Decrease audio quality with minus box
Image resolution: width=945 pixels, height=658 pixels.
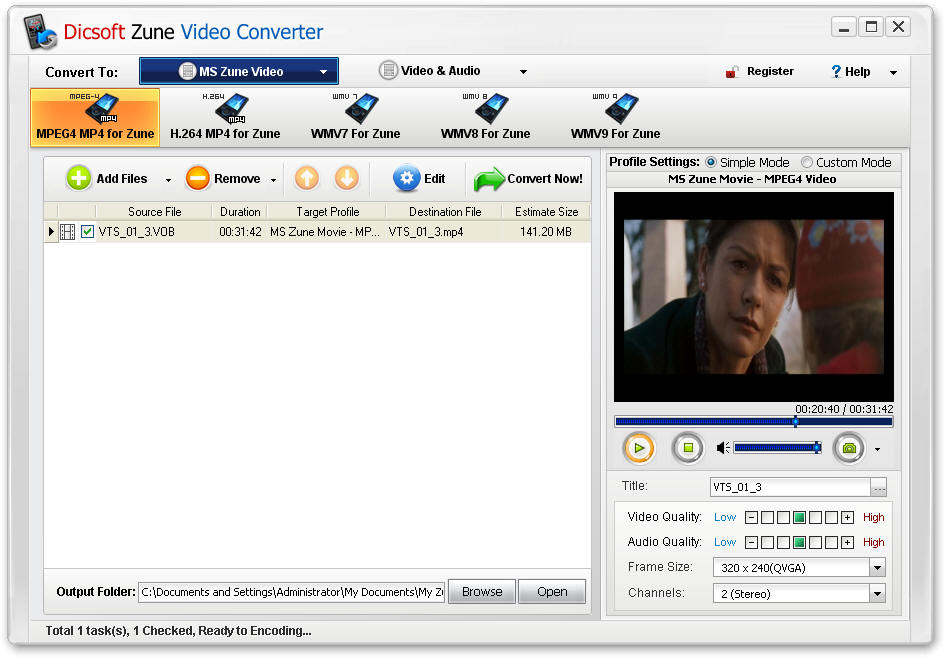751,543
